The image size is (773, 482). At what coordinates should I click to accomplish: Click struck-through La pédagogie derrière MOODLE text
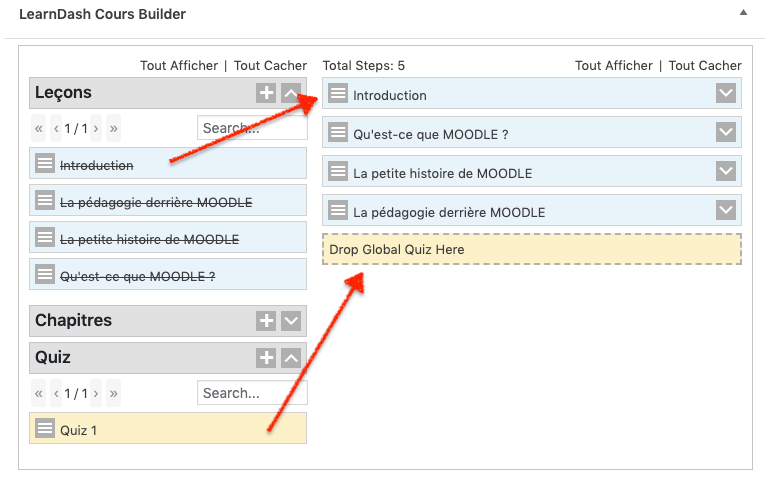(156, 203)
